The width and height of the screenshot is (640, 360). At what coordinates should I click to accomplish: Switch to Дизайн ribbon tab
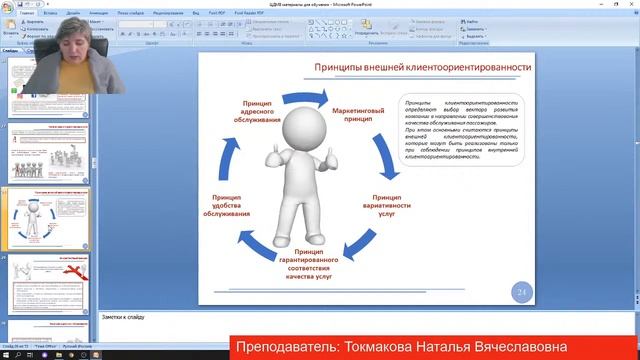[73, 13]
